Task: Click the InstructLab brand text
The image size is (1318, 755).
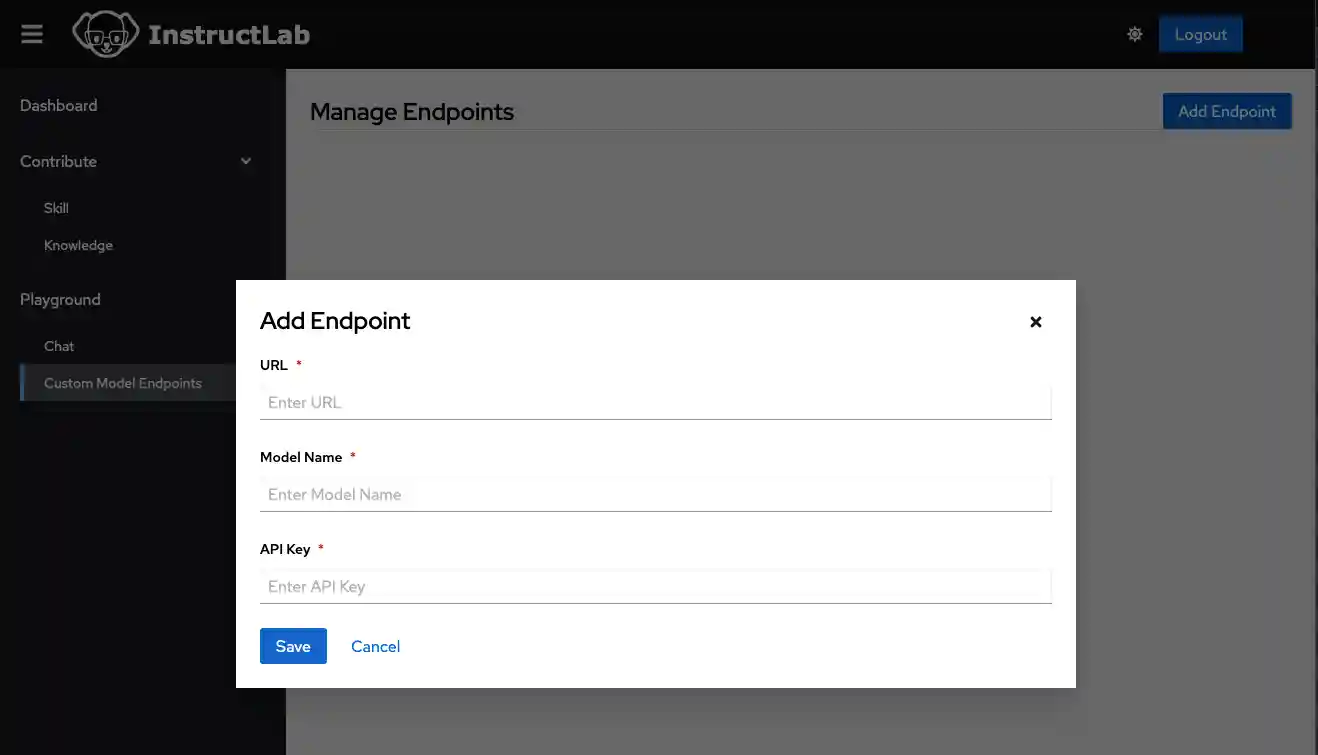Action: click(229, 35)
